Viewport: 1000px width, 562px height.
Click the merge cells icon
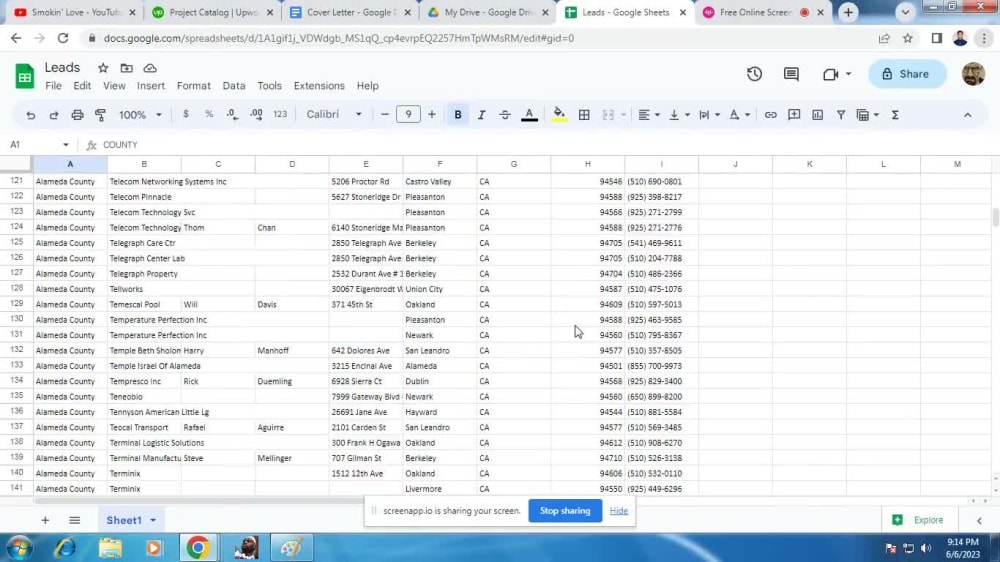[x=608, y=115]
